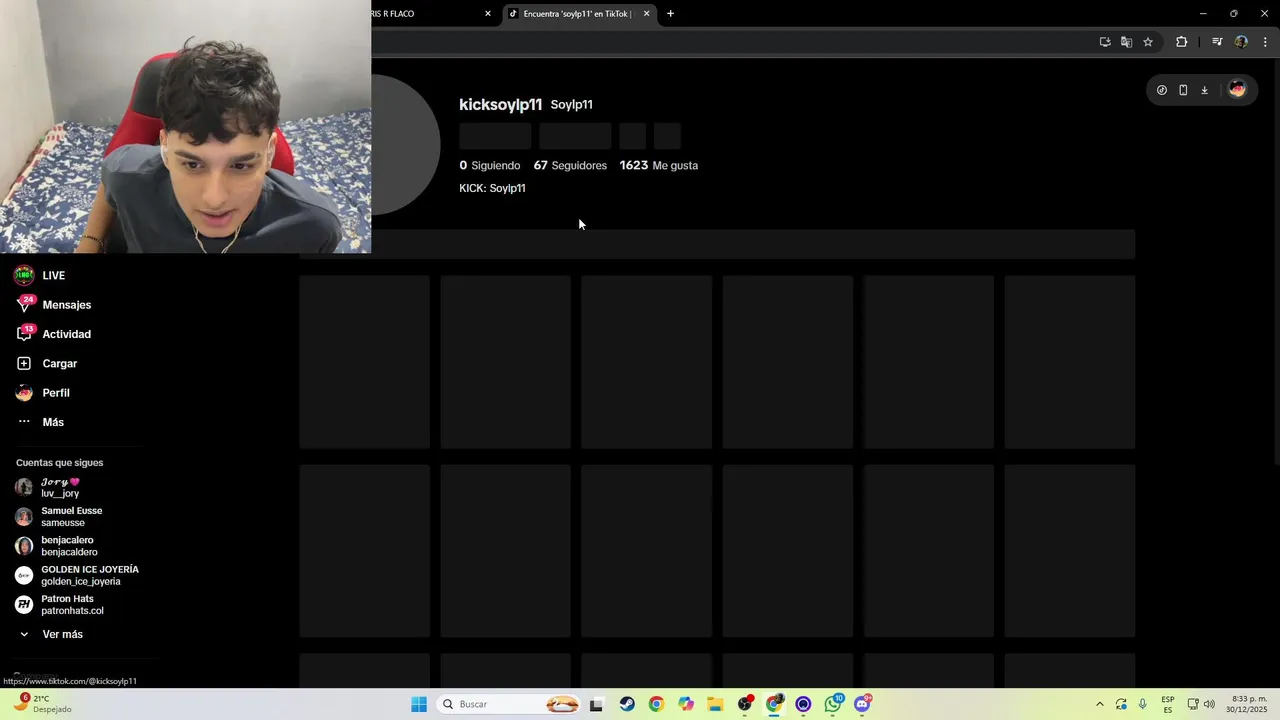
Task: Click LIVE label in sidebar
Action: point(54,276)
